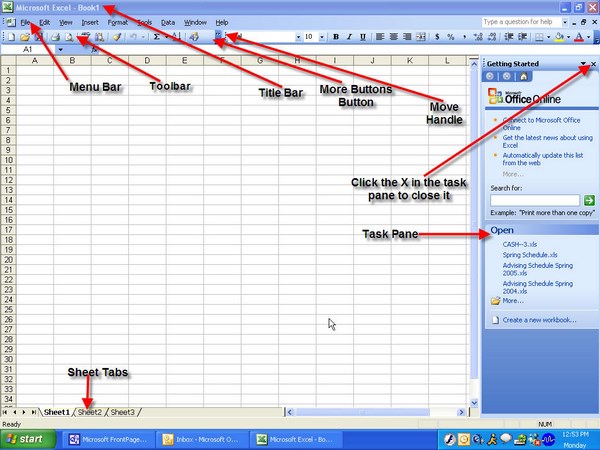
Task: Open the font size dropdown
Action: coord(321,37)
